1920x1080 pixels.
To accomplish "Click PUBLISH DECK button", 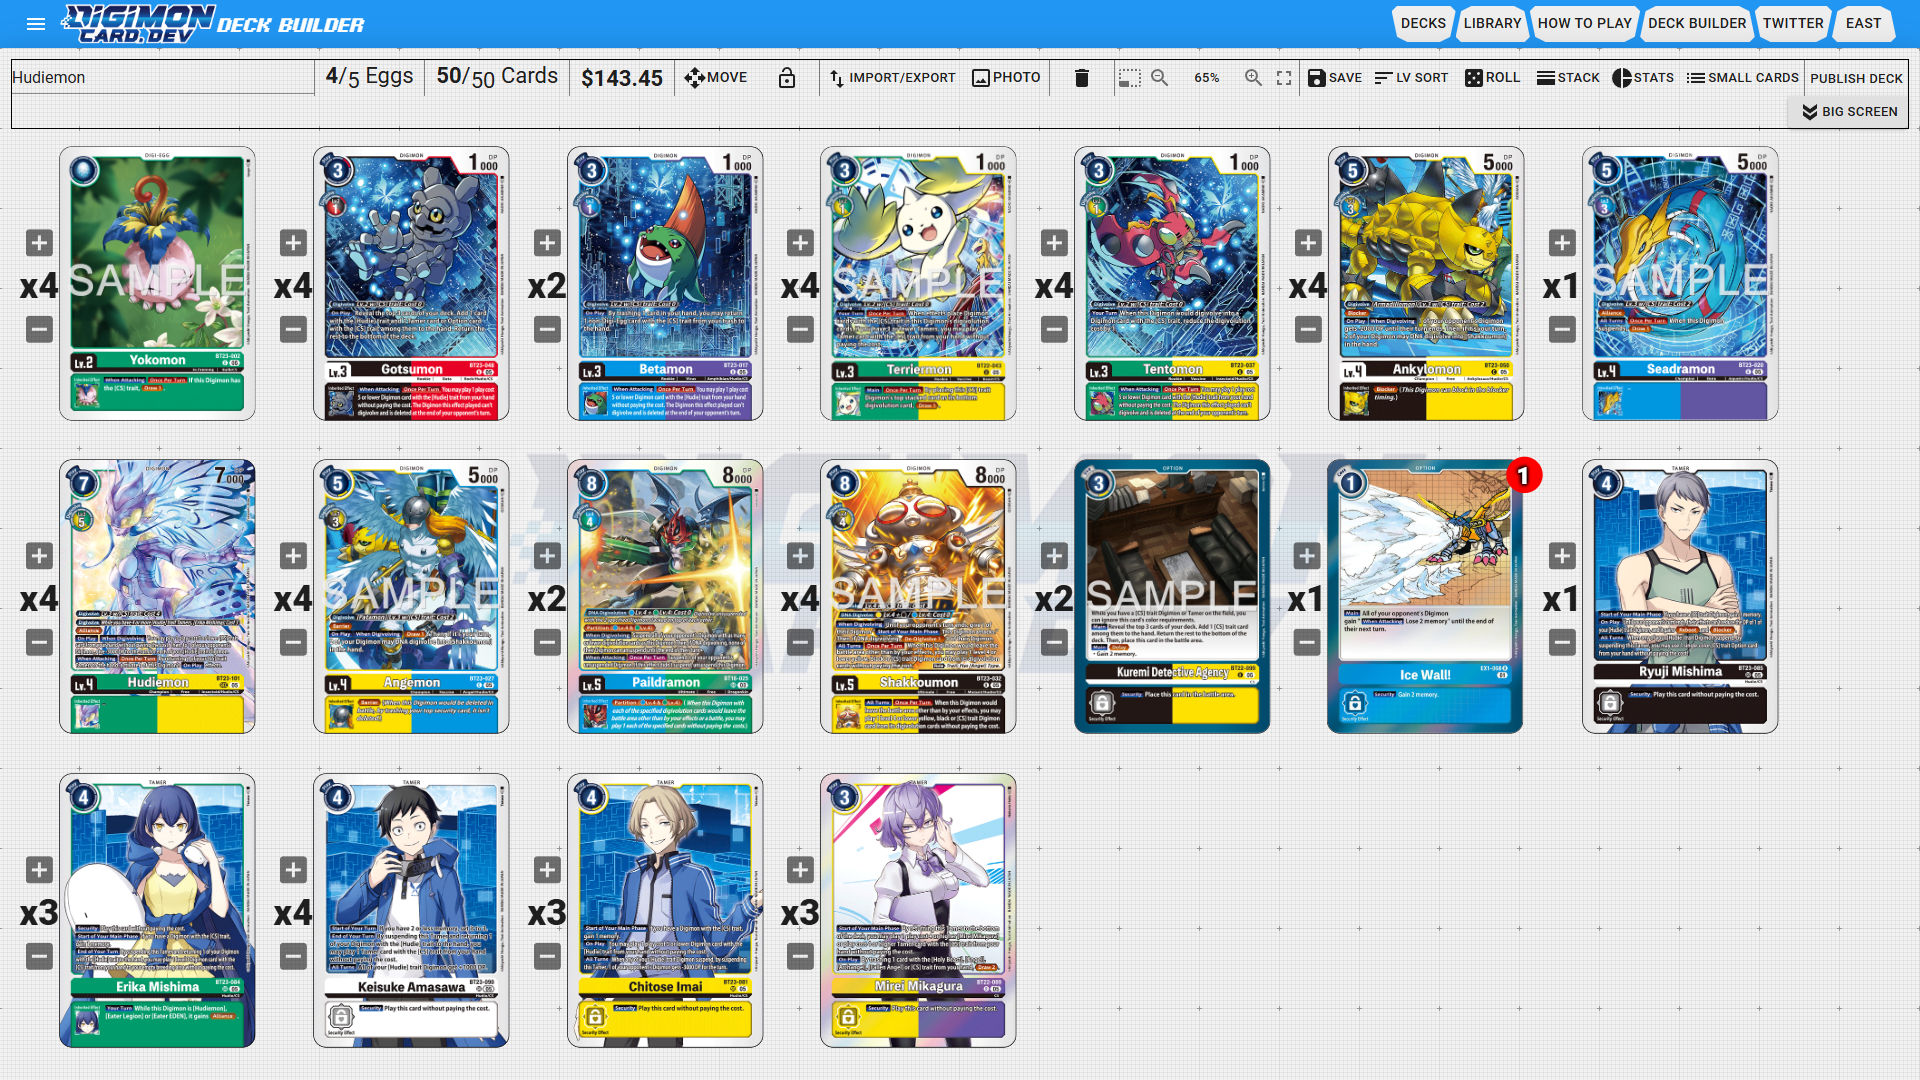I will [1856, 78].
